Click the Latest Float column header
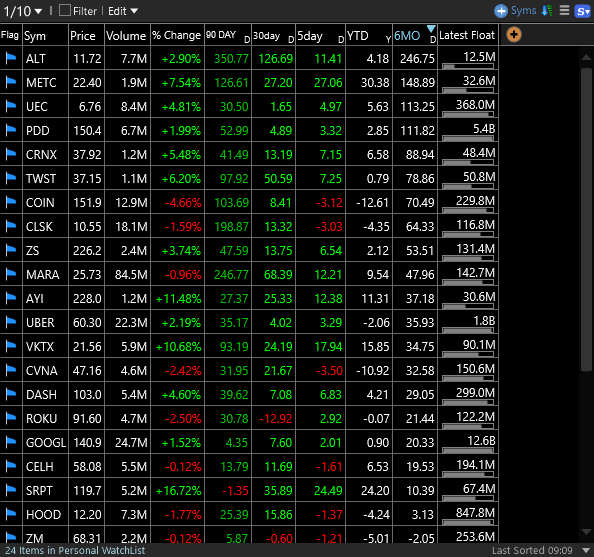The width and height of the screenshot is (594, 557). click(467, 35)
